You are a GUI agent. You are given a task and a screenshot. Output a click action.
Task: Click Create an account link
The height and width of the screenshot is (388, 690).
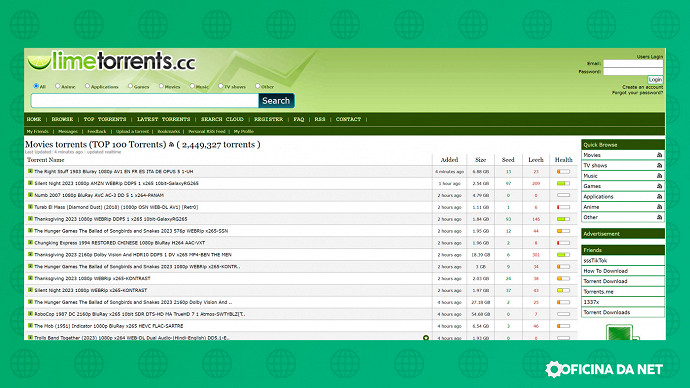(x=642, y=87)
